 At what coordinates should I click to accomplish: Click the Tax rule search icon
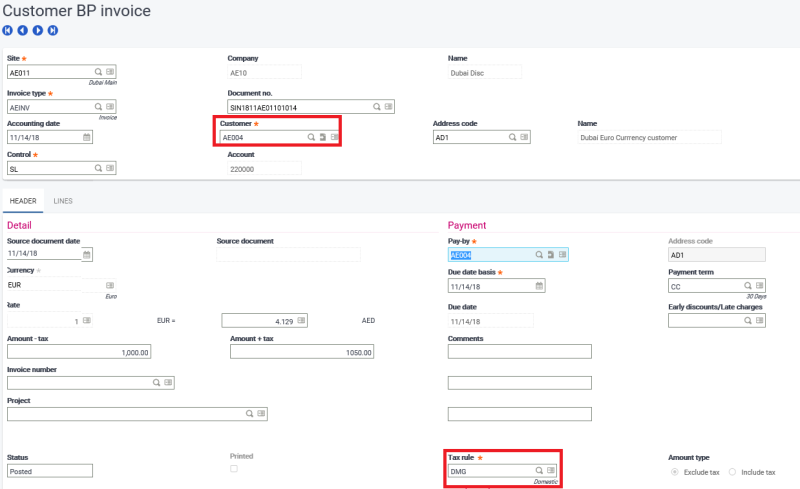539,470
